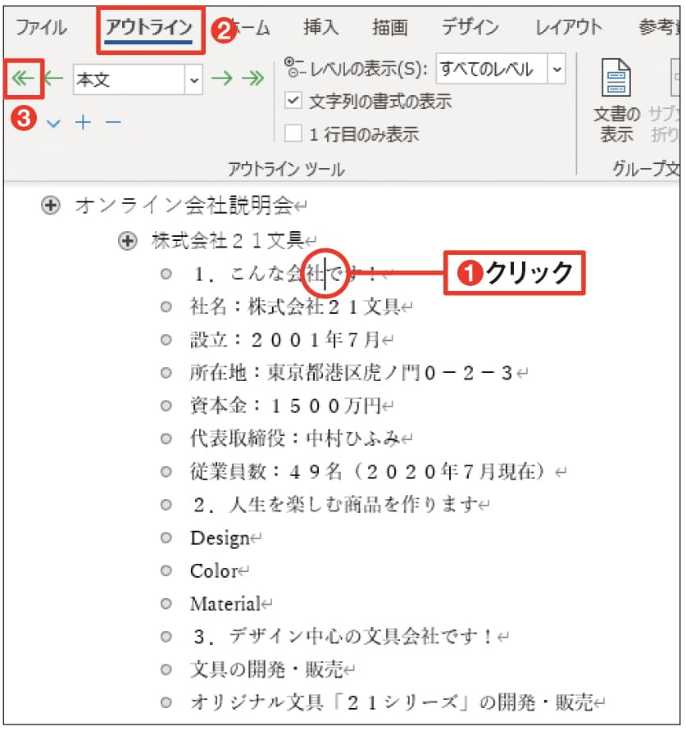
Task: Open the 挿入 tab
Action: 320,28
